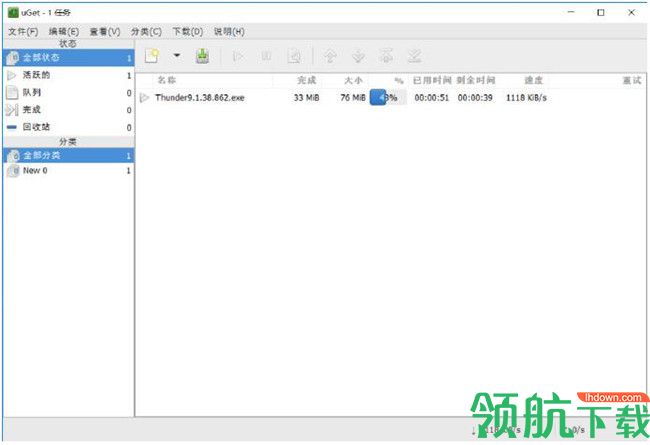The height and width of the screenshot is (445, 650).
Task: Click the new download toolbar icon
Action: [x=152, y=56]
